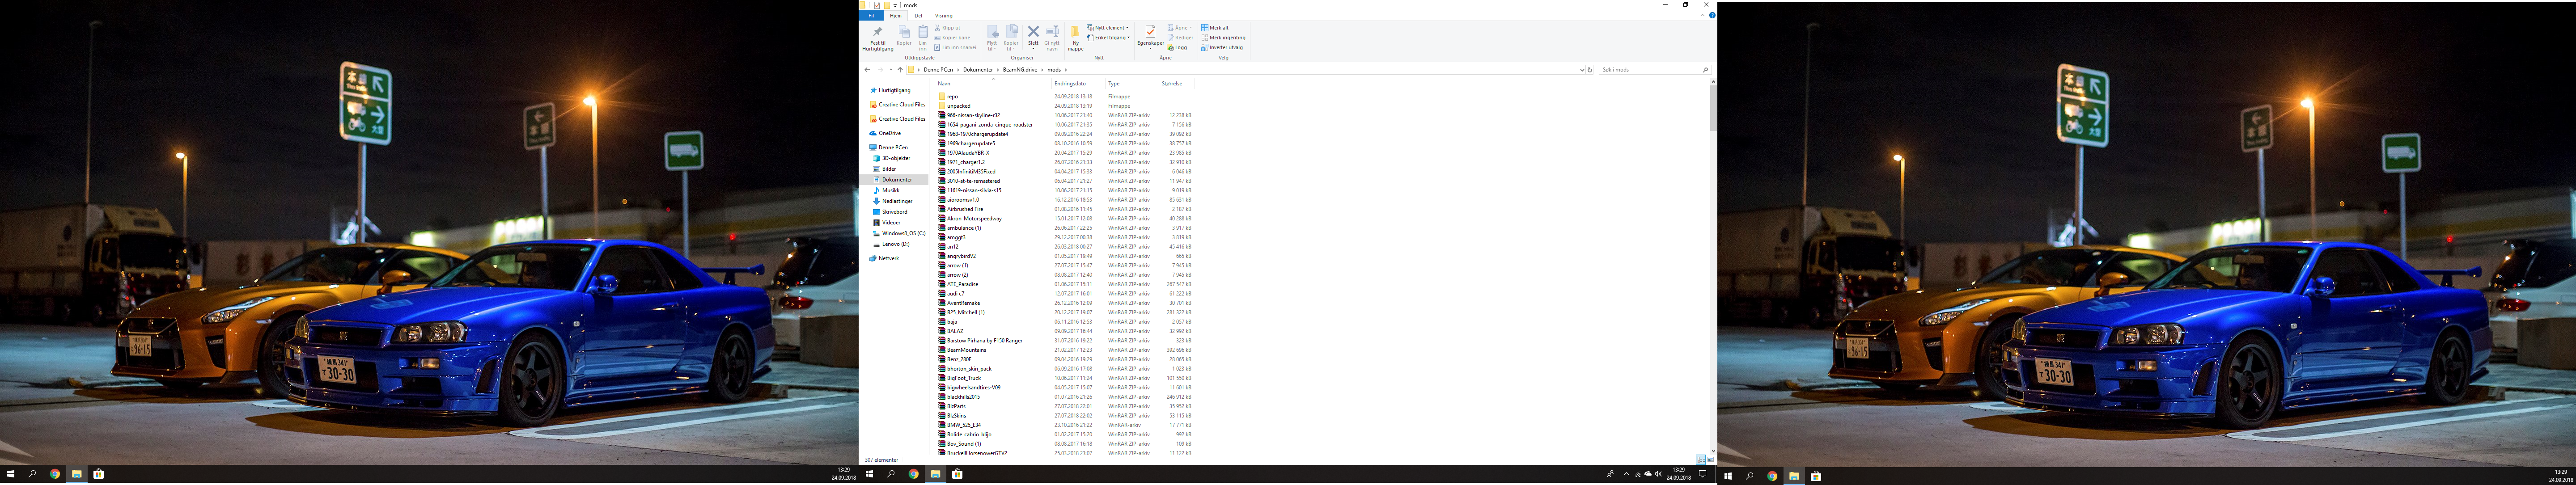Open Skrivebord in navigation pane
The image size is (2576, 485).
pyautogui.click(x=890, y=212)
